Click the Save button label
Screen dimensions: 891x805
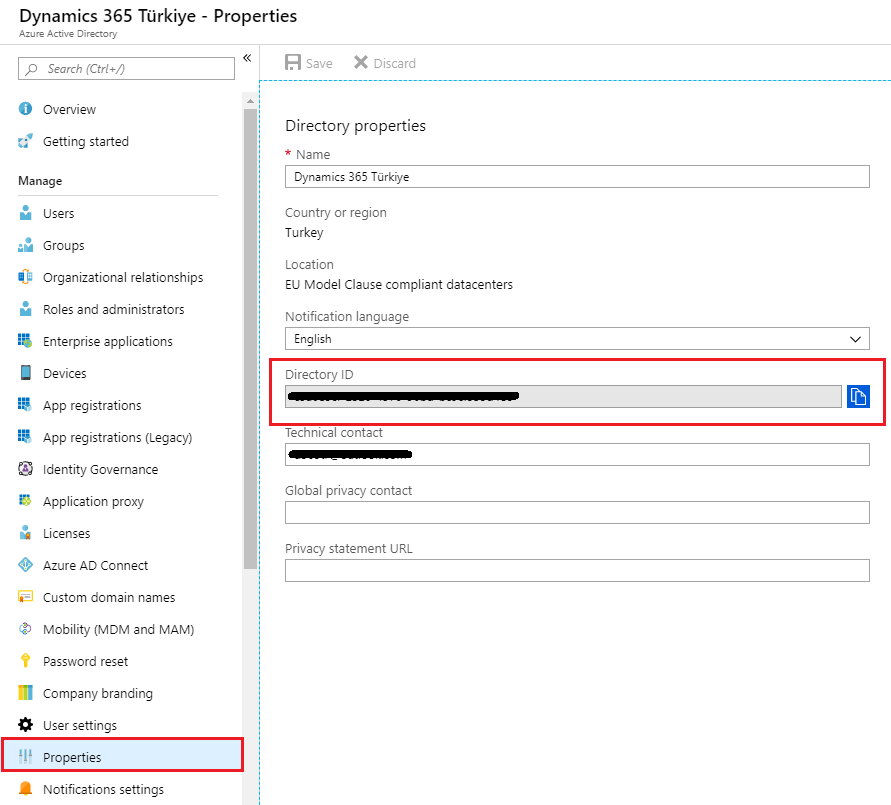tap(319, 63)
